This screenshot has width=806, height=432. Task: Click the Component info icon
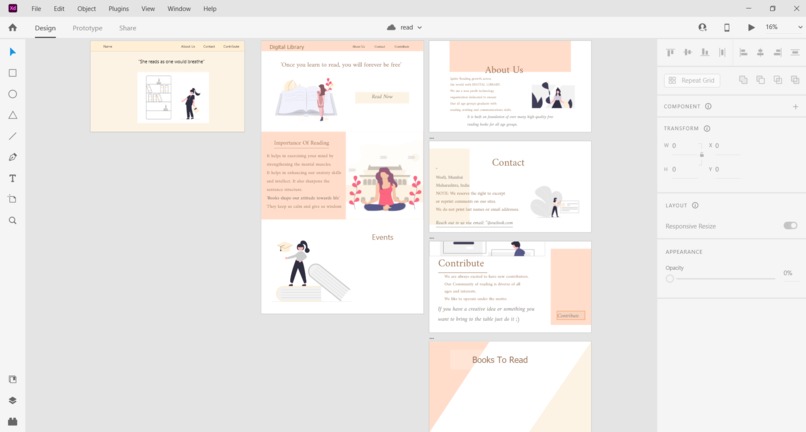[x=708, y=106]
